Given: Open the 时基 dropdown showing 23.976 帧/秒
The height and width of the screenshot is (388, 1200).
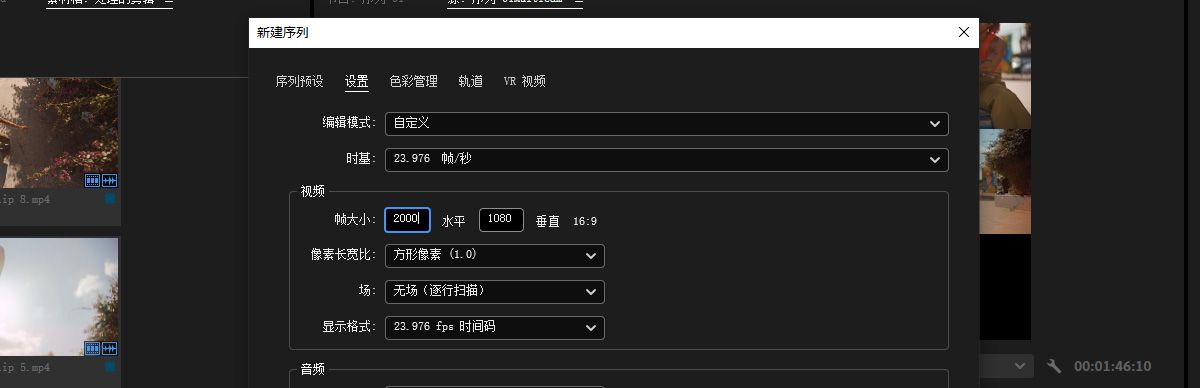Looking at the screenshot, I should coord(666,159).
